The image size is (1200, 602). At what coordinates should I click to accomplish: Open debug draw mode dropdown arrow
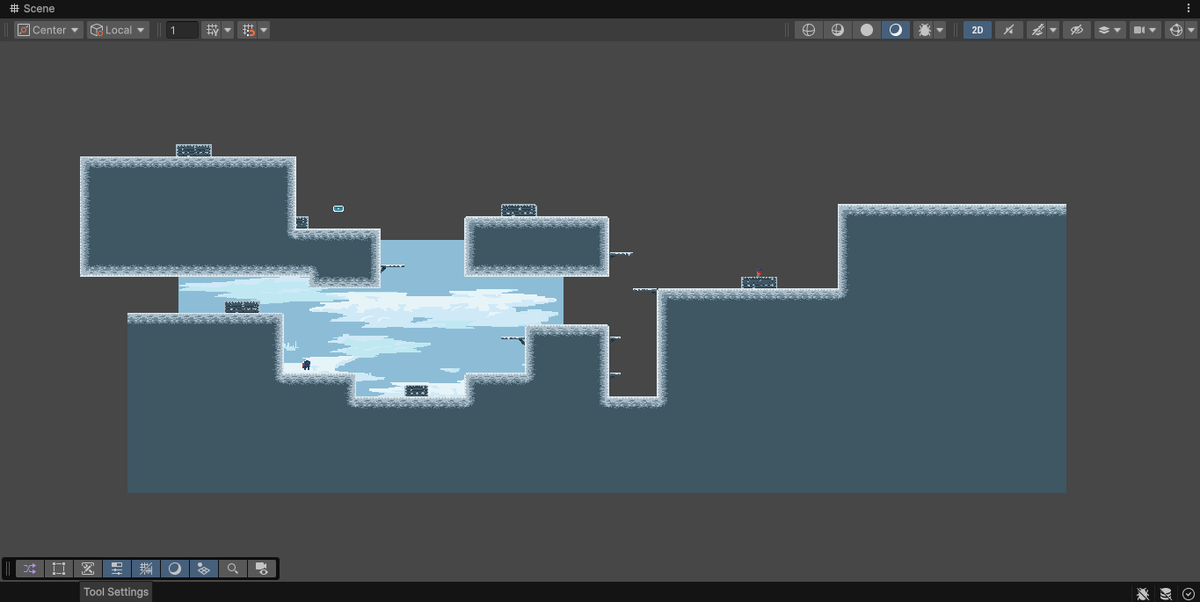pyautogui.click(x=940, y=30)
